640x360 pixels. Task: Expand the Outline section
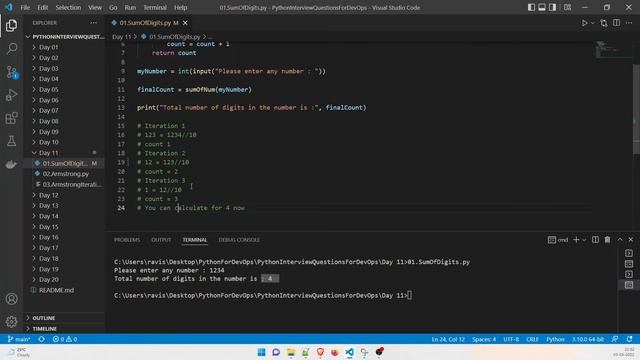(x=64, y=318)
